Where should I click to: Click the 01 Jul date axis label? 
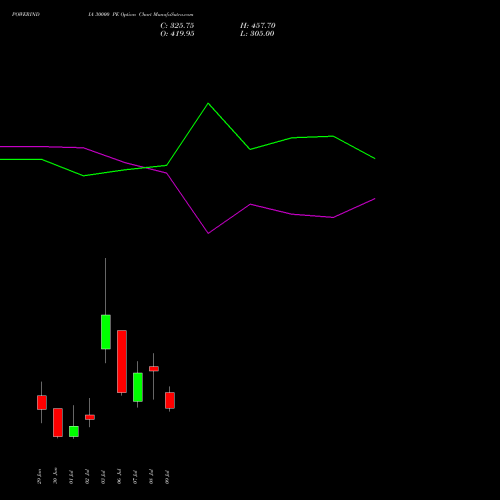71,477
